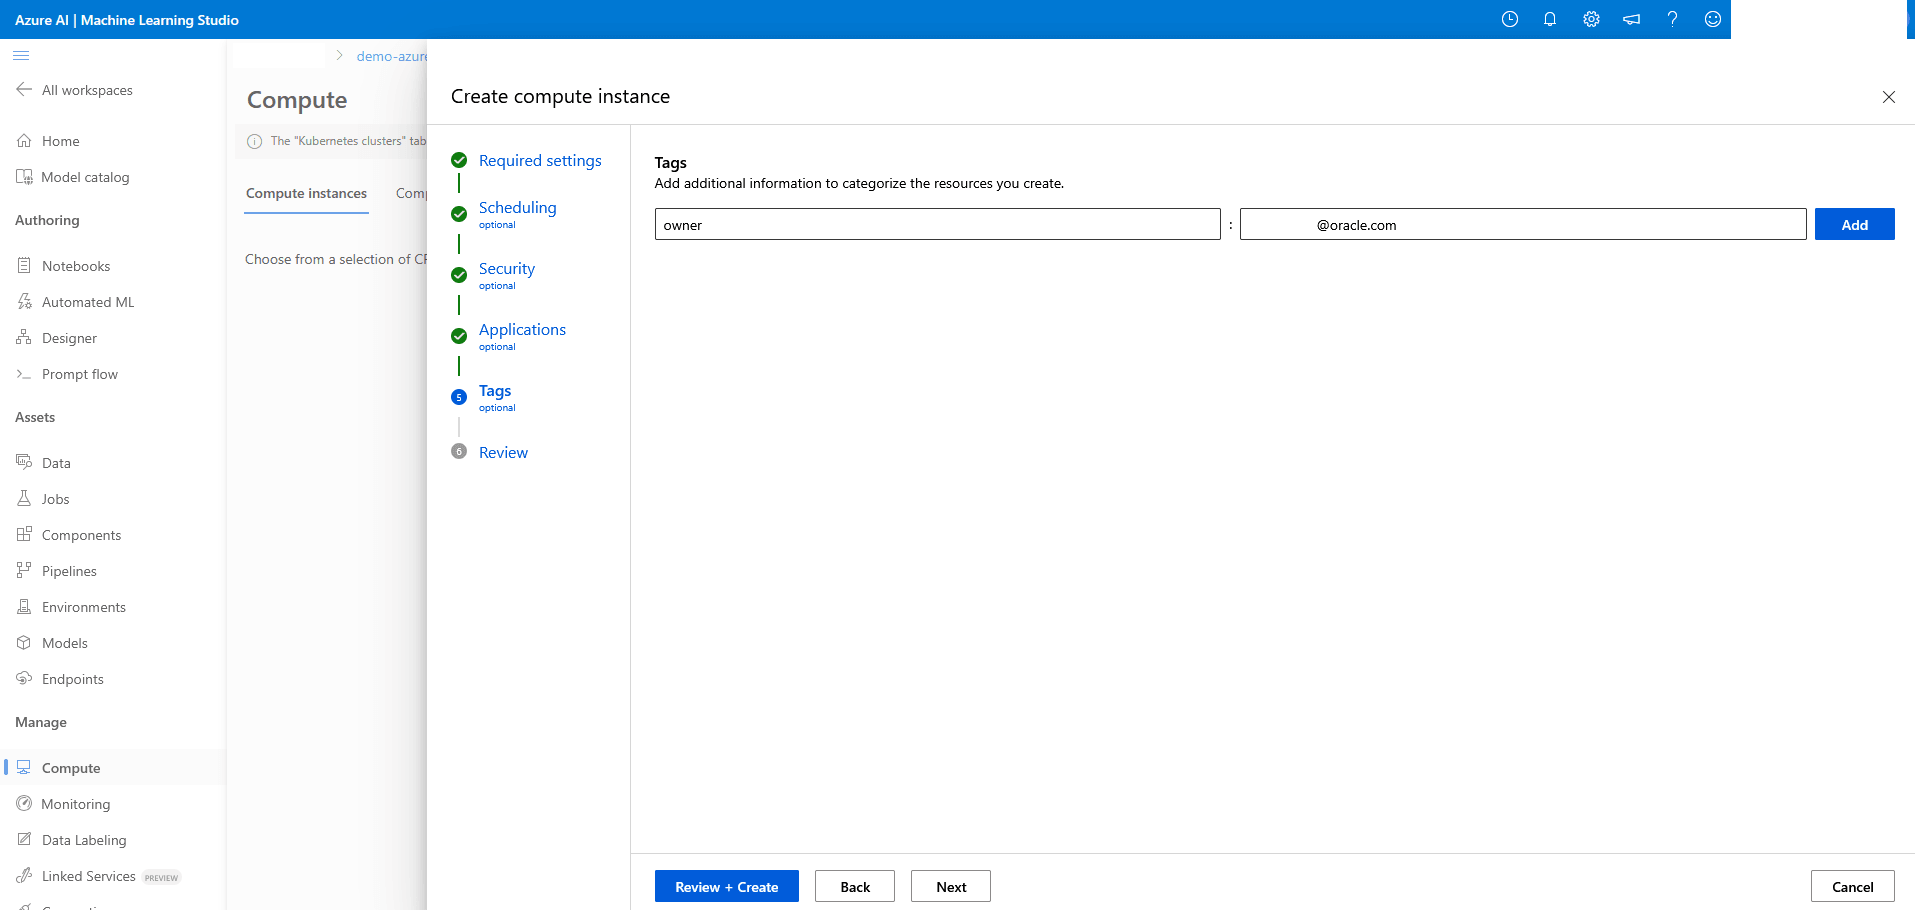Screen dimensions: 1915x910
Task: Switch to the Compute instances tab
Action: [306, 193]
